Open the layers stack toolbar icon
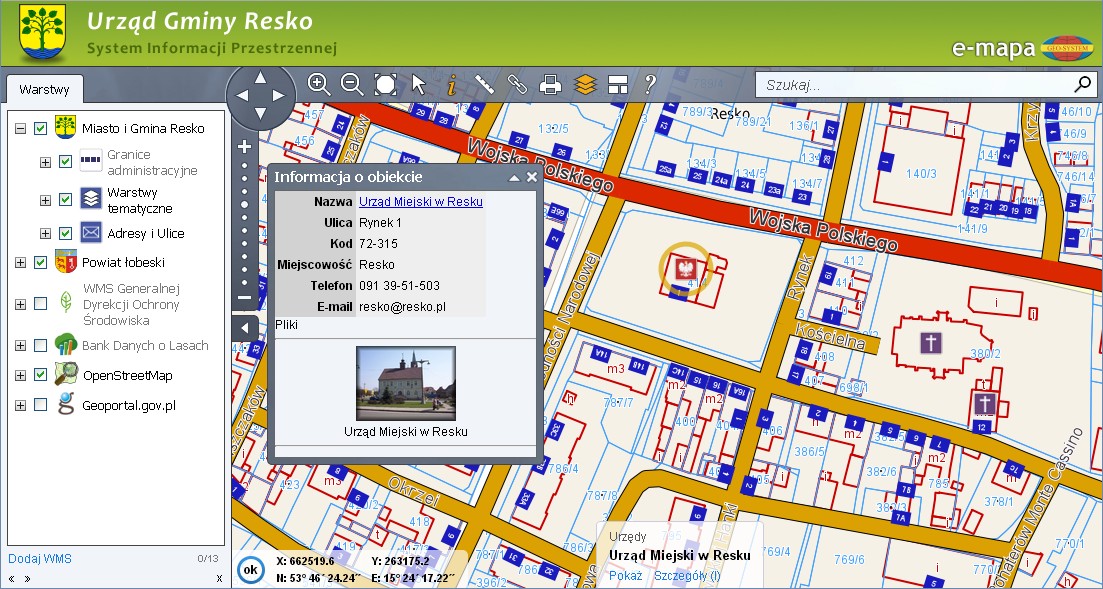 585,85
